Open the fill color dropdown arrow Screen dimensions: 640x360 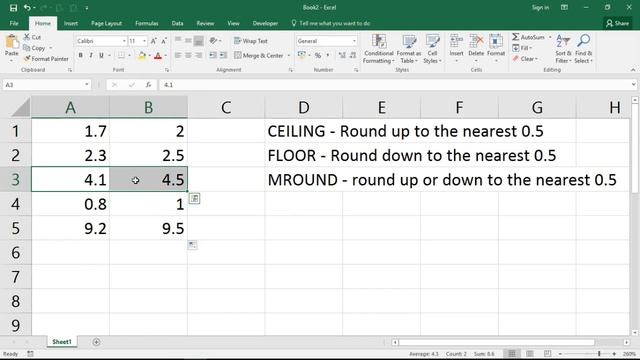point(149,56)
